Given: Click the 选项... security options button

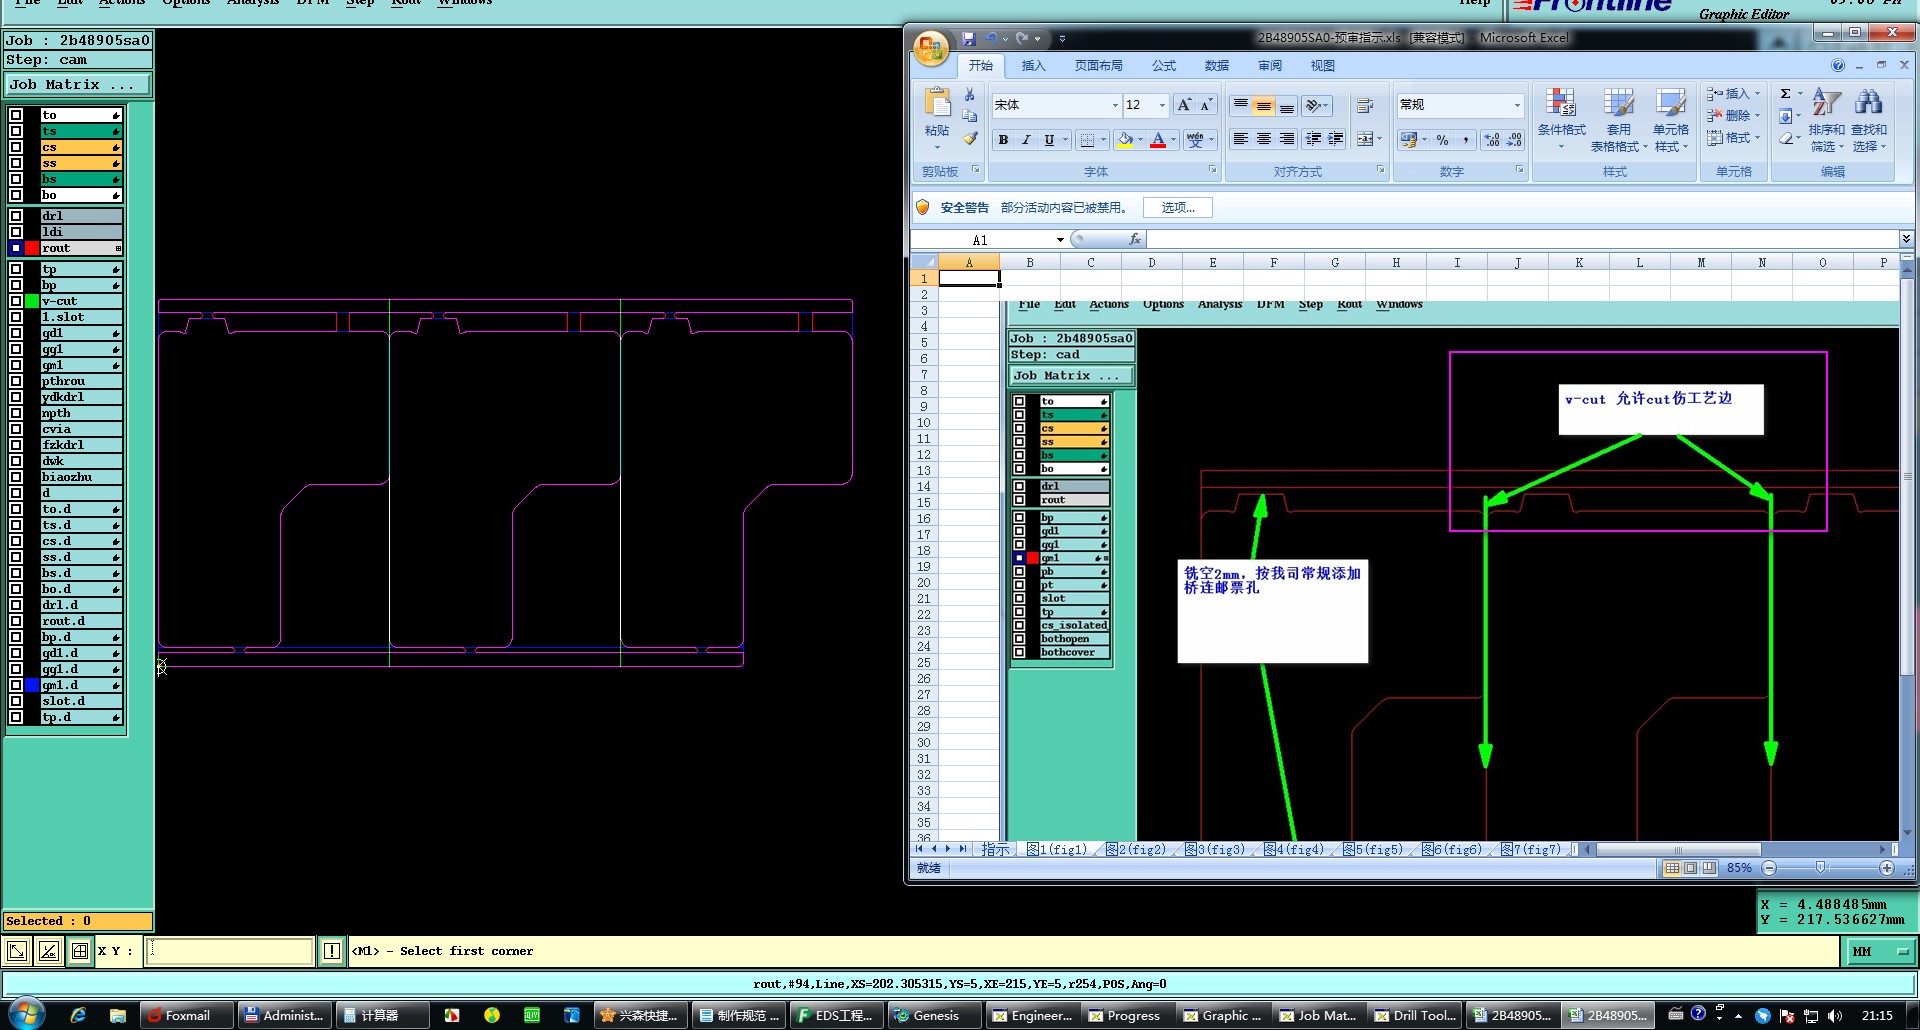Looking at the screenshot, I should (1178, 208).
